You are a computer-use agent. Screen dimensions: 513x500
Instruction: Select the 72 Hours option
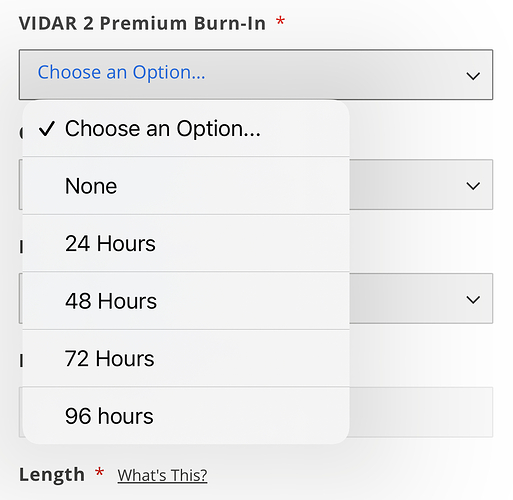[x=186, y=358]
